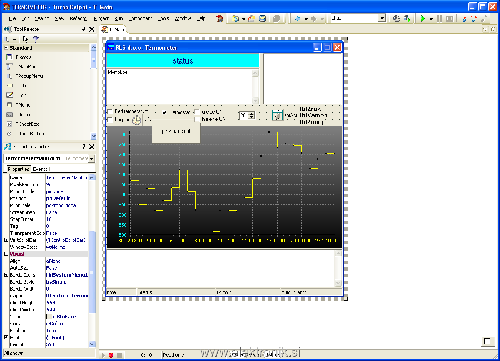
Task: Open the Back history dropdown arrow
Action: [x=306, y=19]
